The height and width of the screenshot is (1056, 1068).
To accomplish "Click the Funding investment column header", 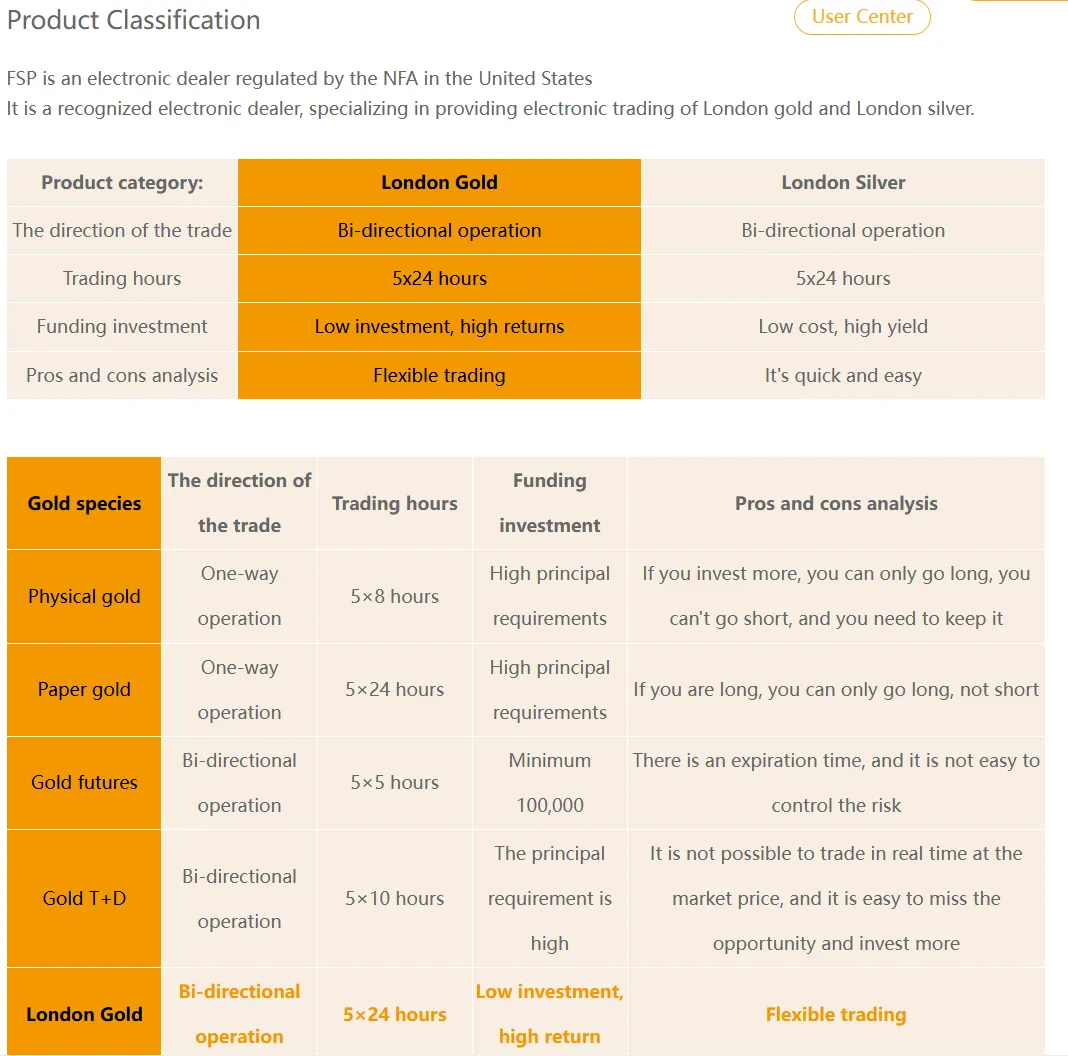I will [x=550, y=503].
